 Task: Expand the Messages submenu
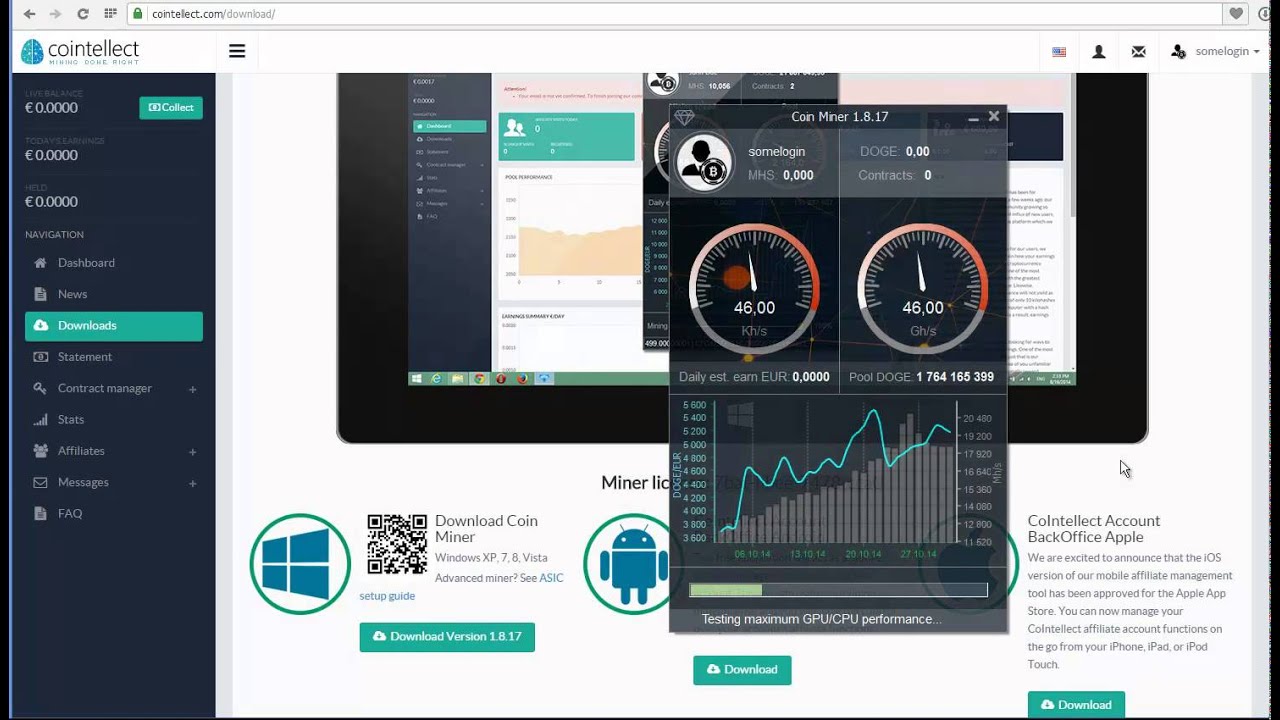pyautogui.click(x=193, y=483)
